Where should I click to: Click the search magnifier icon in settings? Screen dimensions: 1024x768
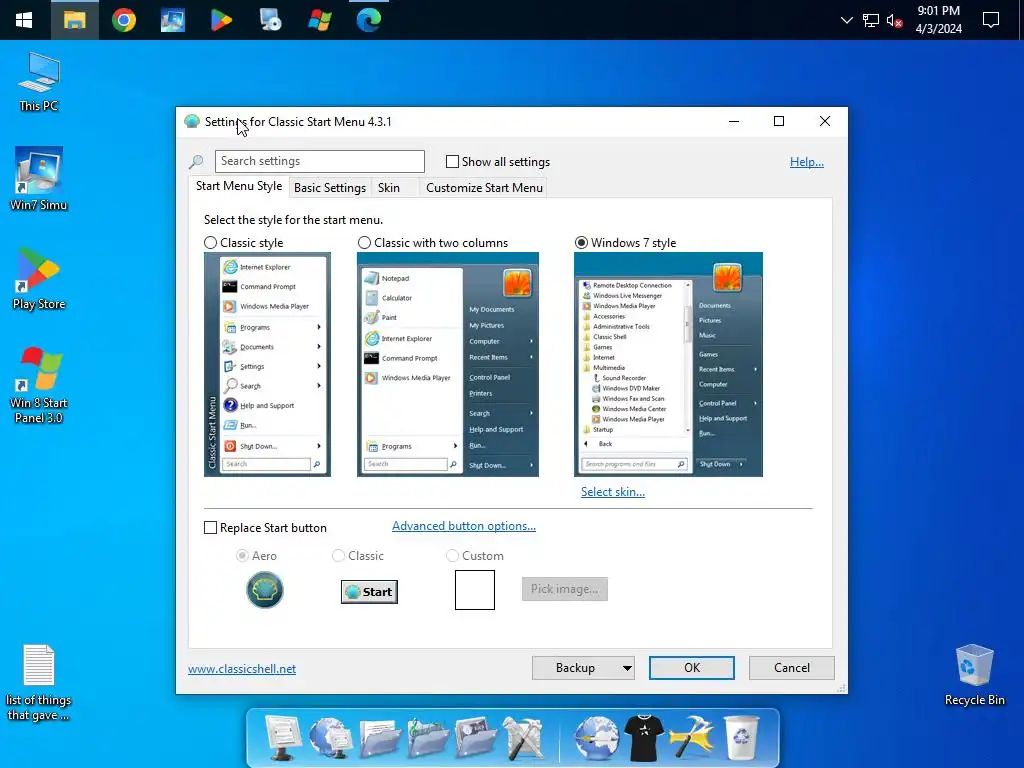point(196,162)
